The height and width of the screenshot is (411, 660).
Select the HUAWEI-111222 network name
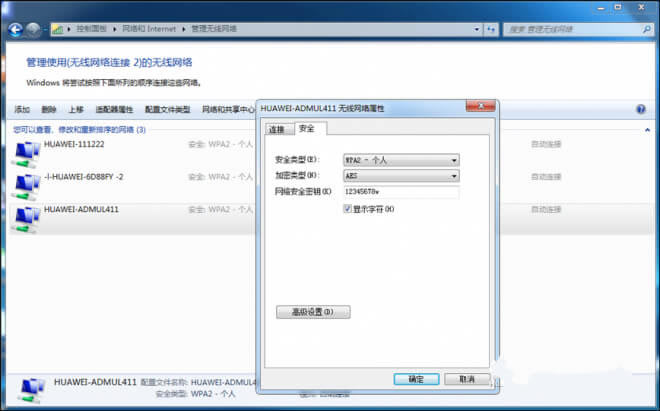[74, 144]
